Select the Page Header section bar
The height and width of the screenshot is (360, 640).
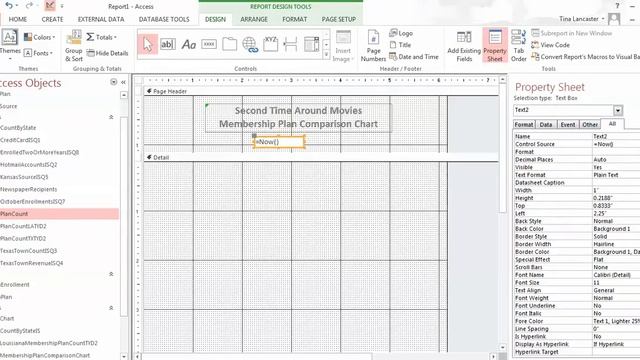[321, 91]
